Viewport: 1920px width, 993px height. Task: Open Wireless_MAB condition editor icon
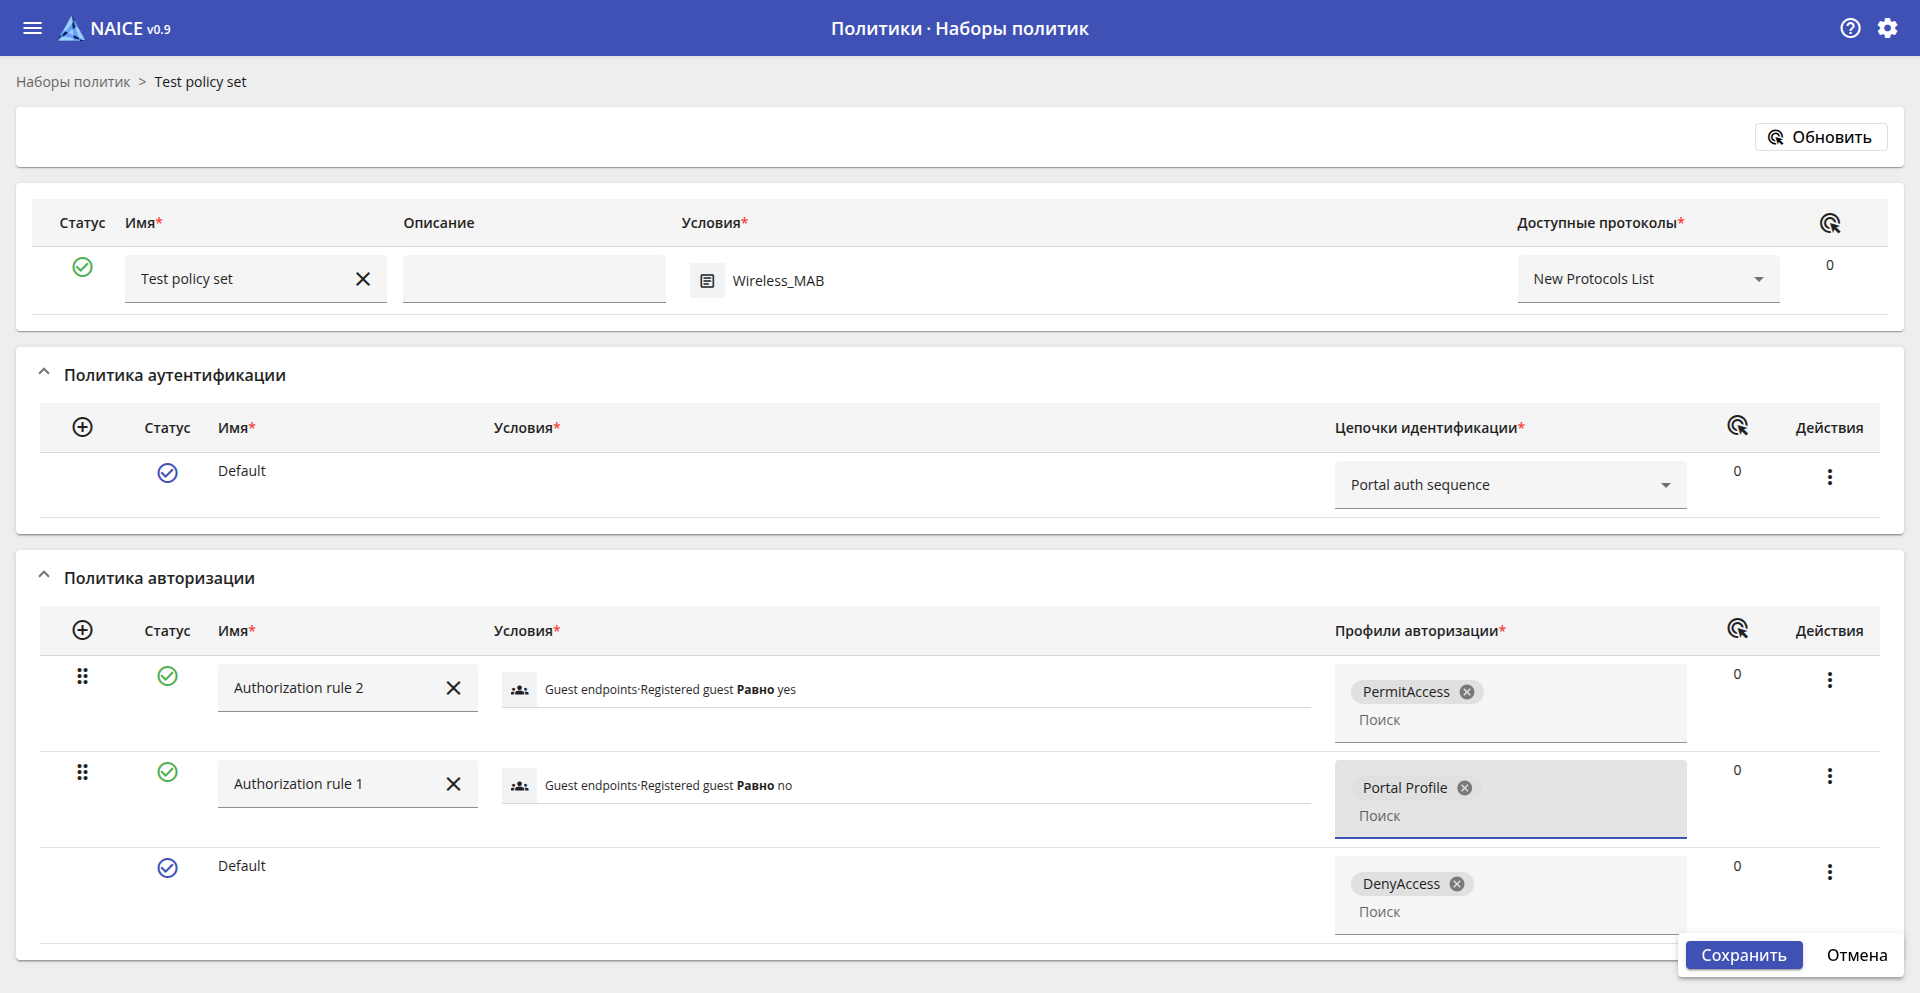click(x=707, y=281)
